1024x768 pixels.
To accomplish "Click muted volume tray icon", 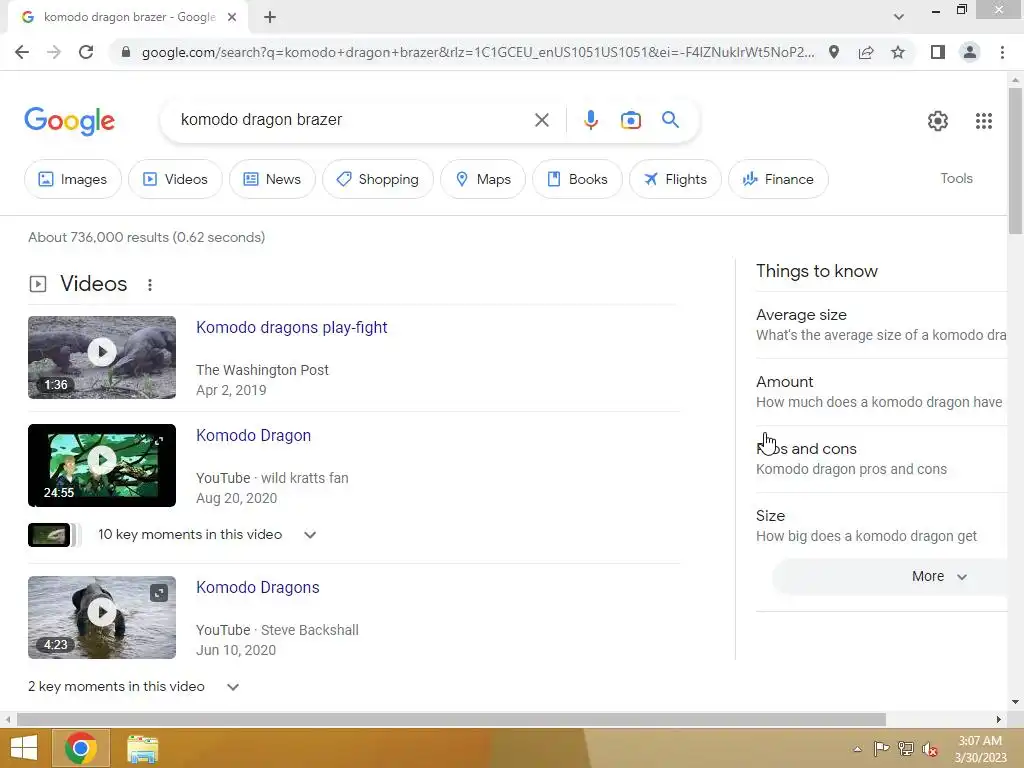I will 930,749.
